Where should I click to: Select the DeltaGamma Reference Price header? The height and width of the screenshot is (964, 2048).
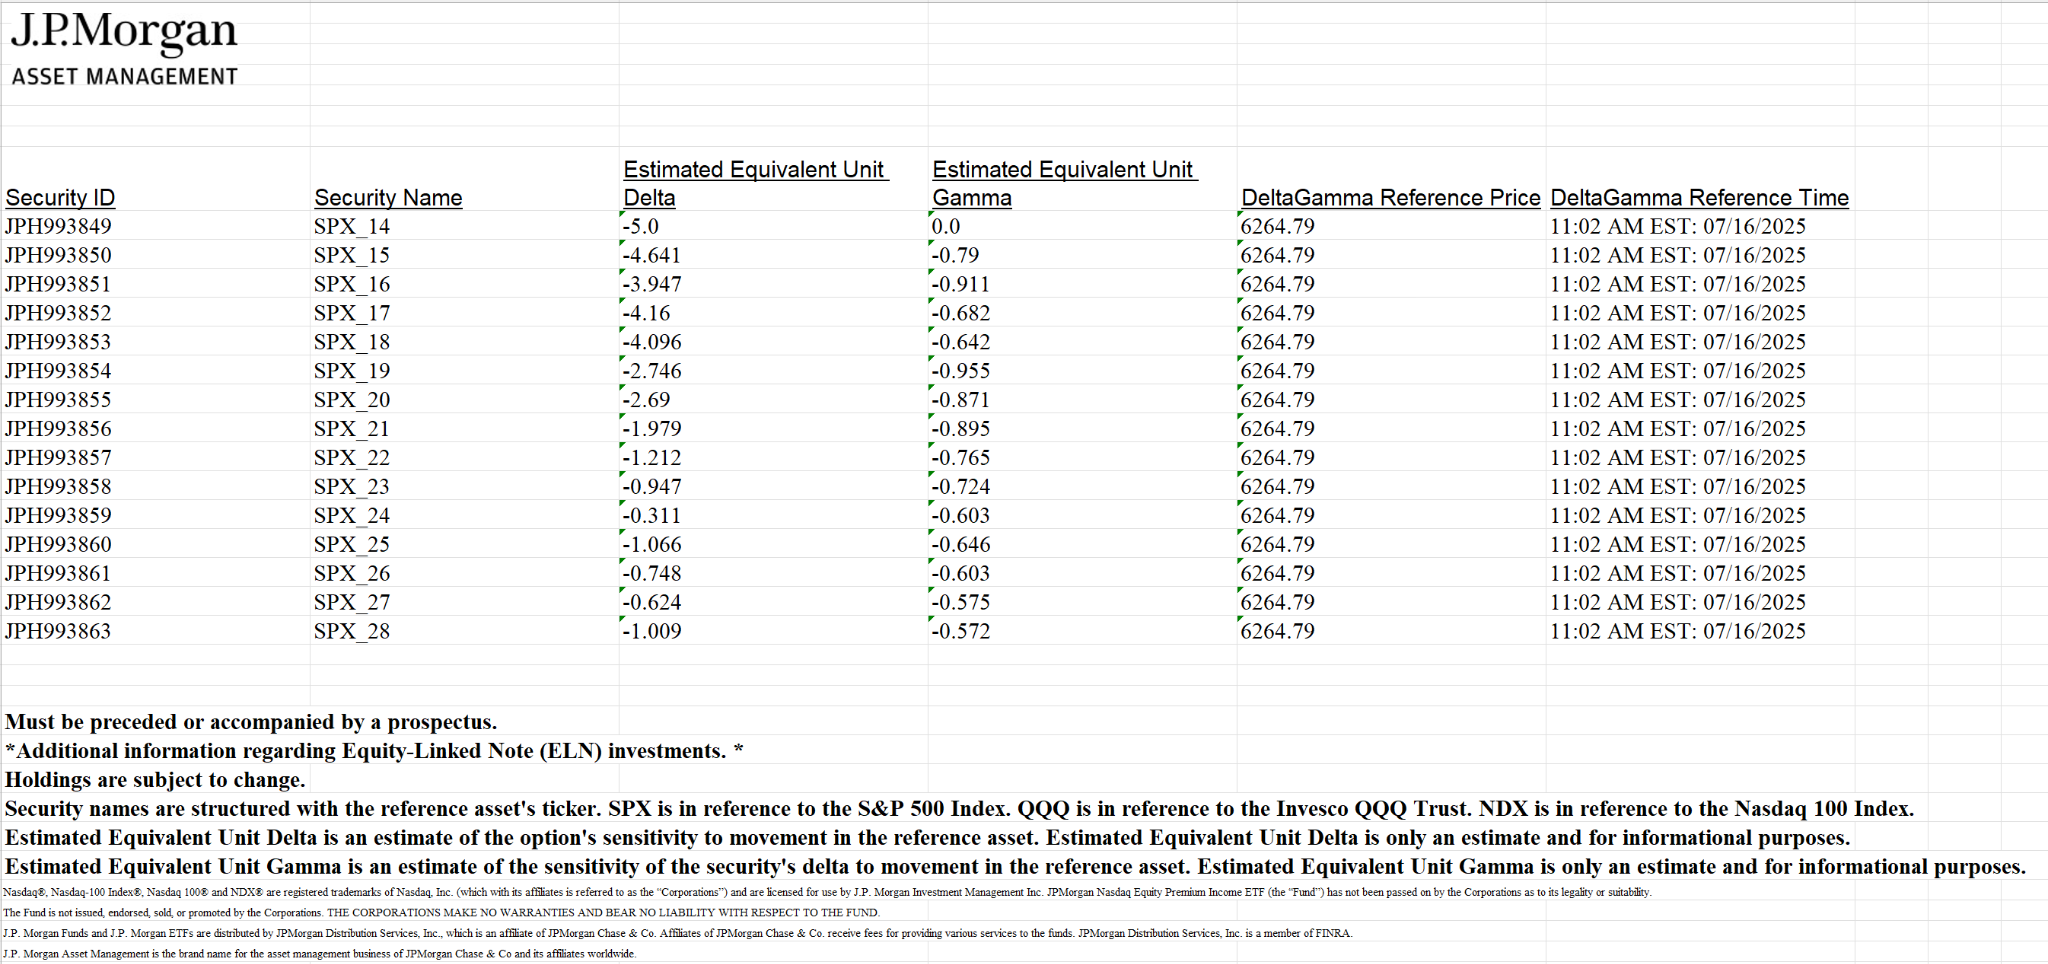click(1391, 198)
